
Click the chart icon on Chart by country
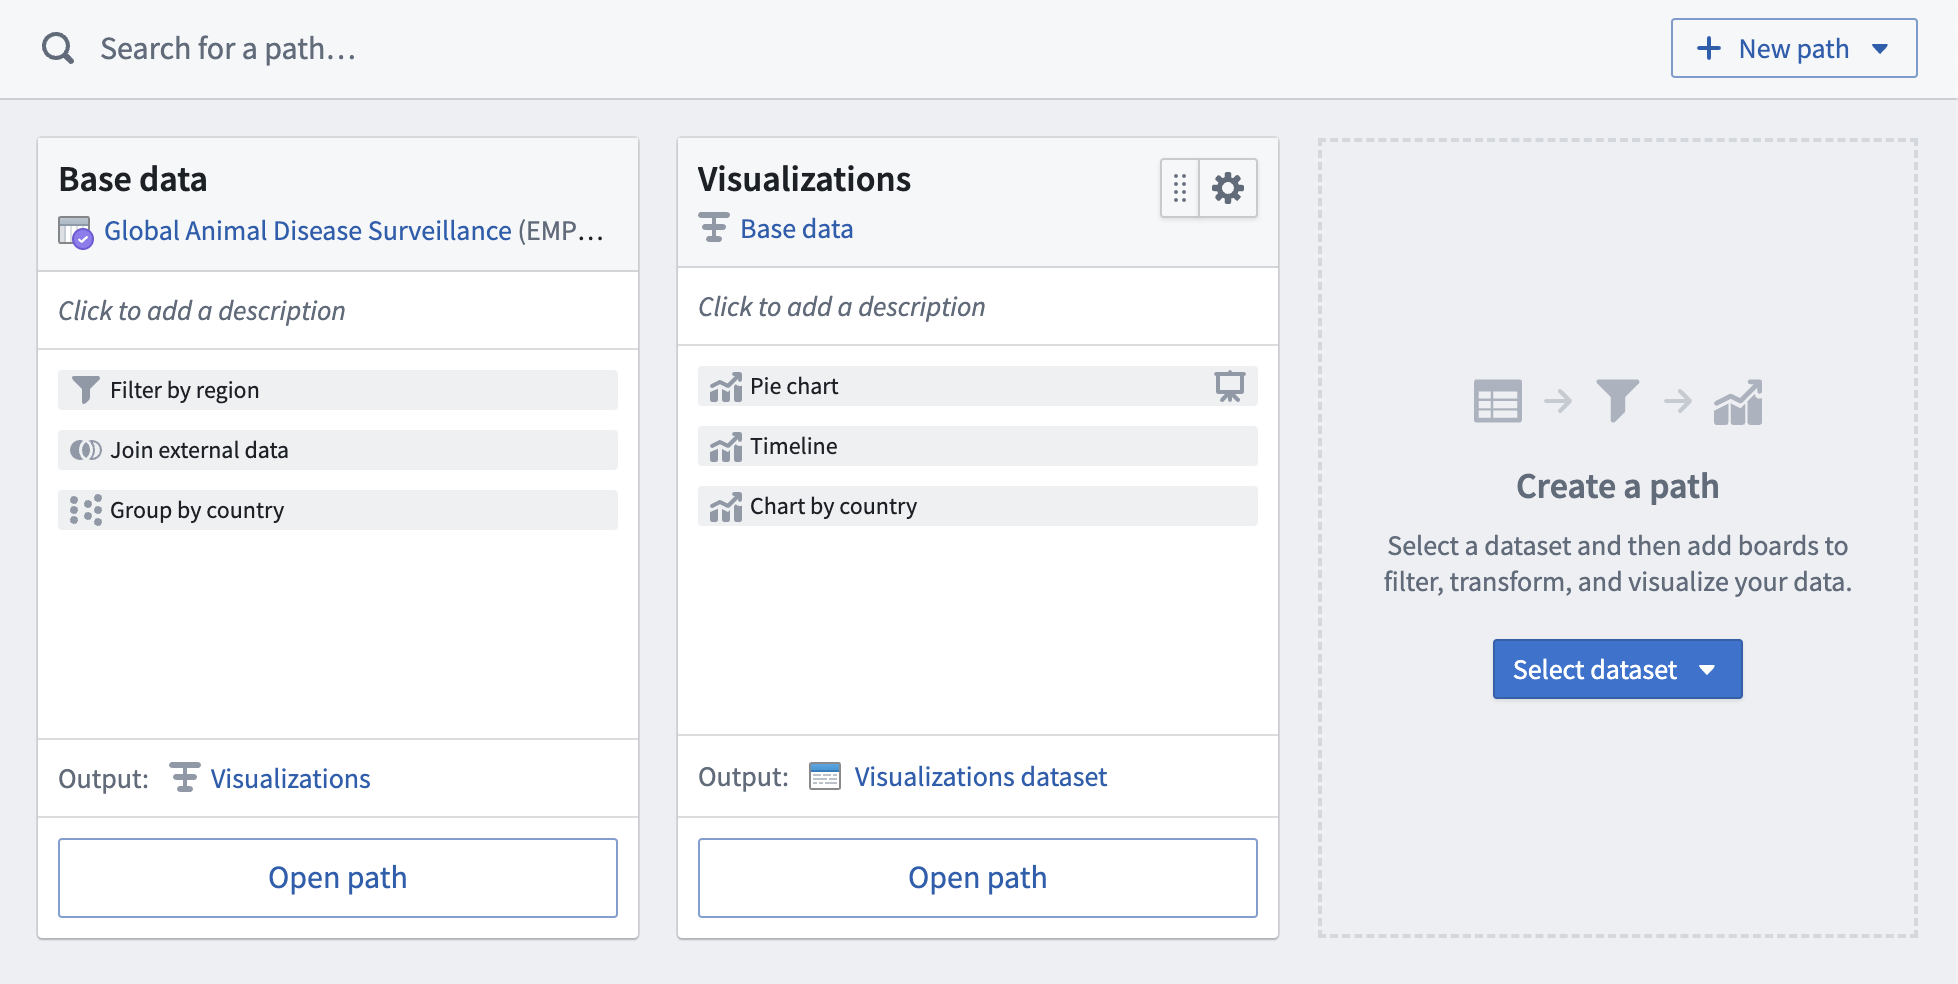726,507
